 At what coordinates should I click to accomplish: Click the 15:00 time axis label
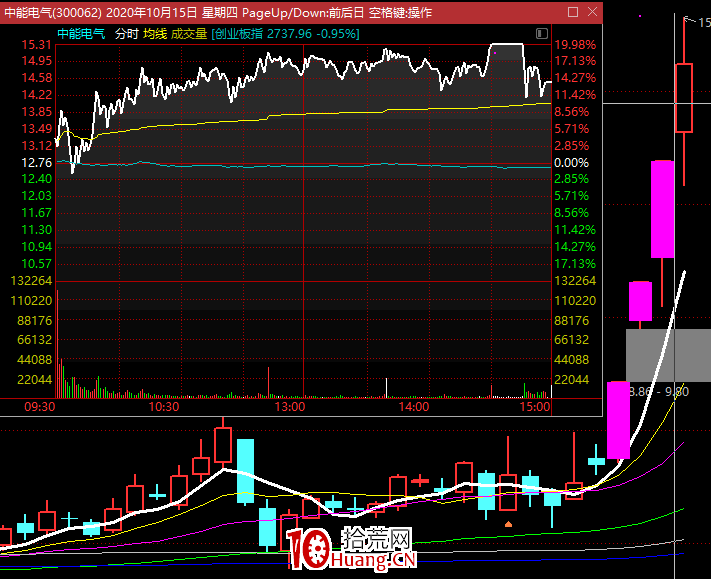click(535, 407)
